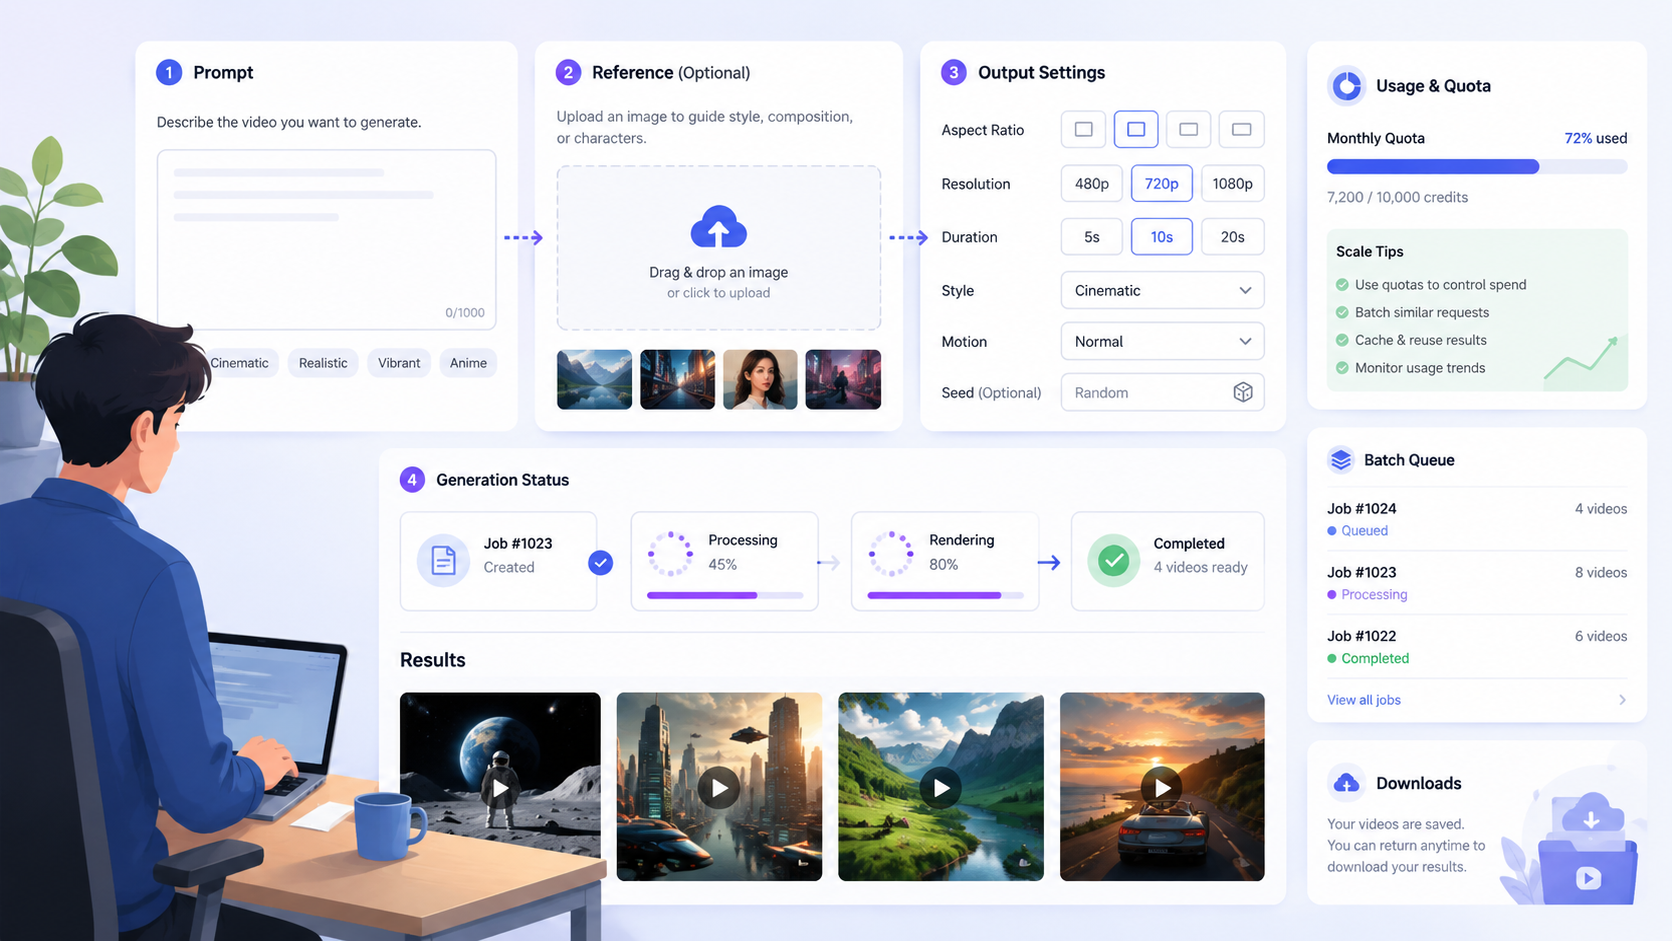1672x941 pixels.
Task: Click the Batch Queue layers icon
Action: point(1341,460)
